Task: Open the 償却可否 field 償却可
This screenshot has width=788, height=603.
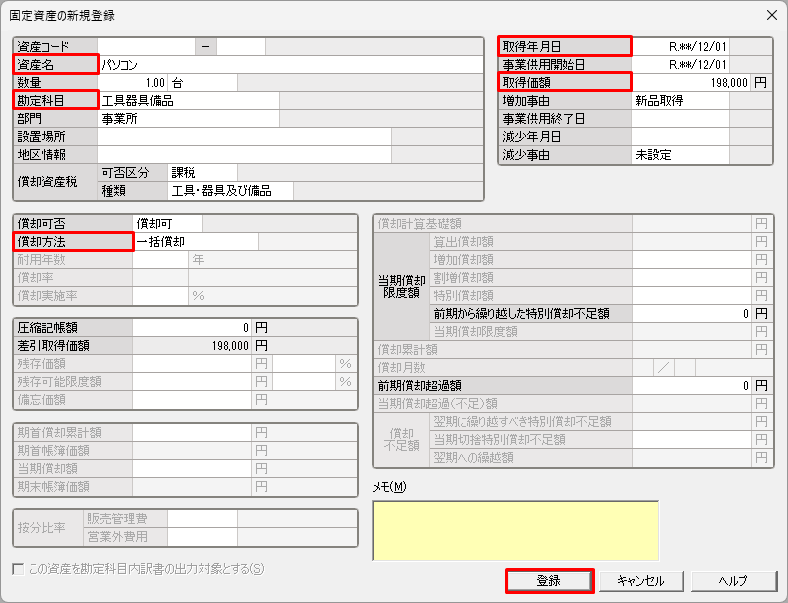Action: (x=167, y=223)
